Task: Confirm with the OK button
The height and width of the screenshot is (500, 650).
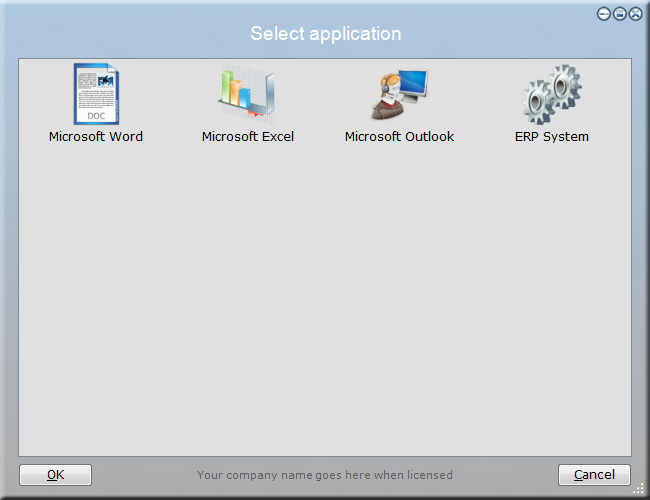Action: click(x=56, y=475)
